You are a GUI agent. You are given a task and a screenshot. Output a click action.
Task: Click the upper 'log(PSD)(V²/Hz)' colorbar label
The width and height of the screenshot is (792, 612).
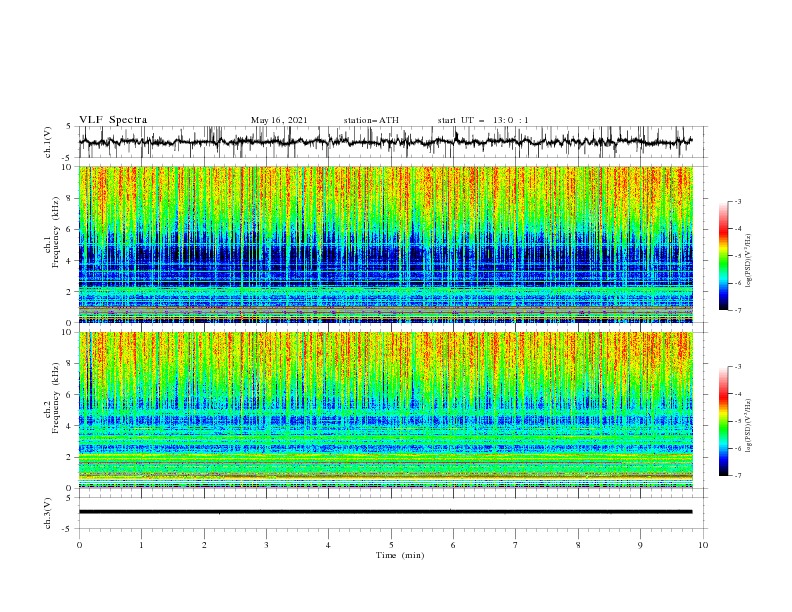click(x=749, y=260)
